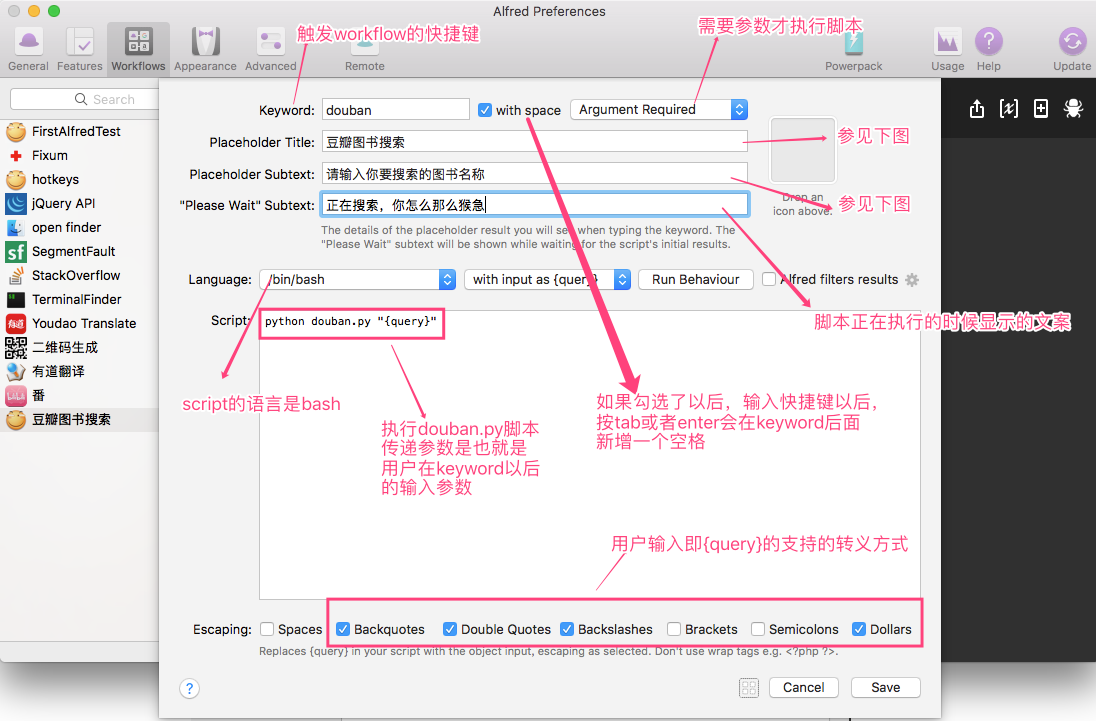Select the TerminalFinder workflow
The height and width of the screenshot is (721, 1096).
(x=79, y=299)
